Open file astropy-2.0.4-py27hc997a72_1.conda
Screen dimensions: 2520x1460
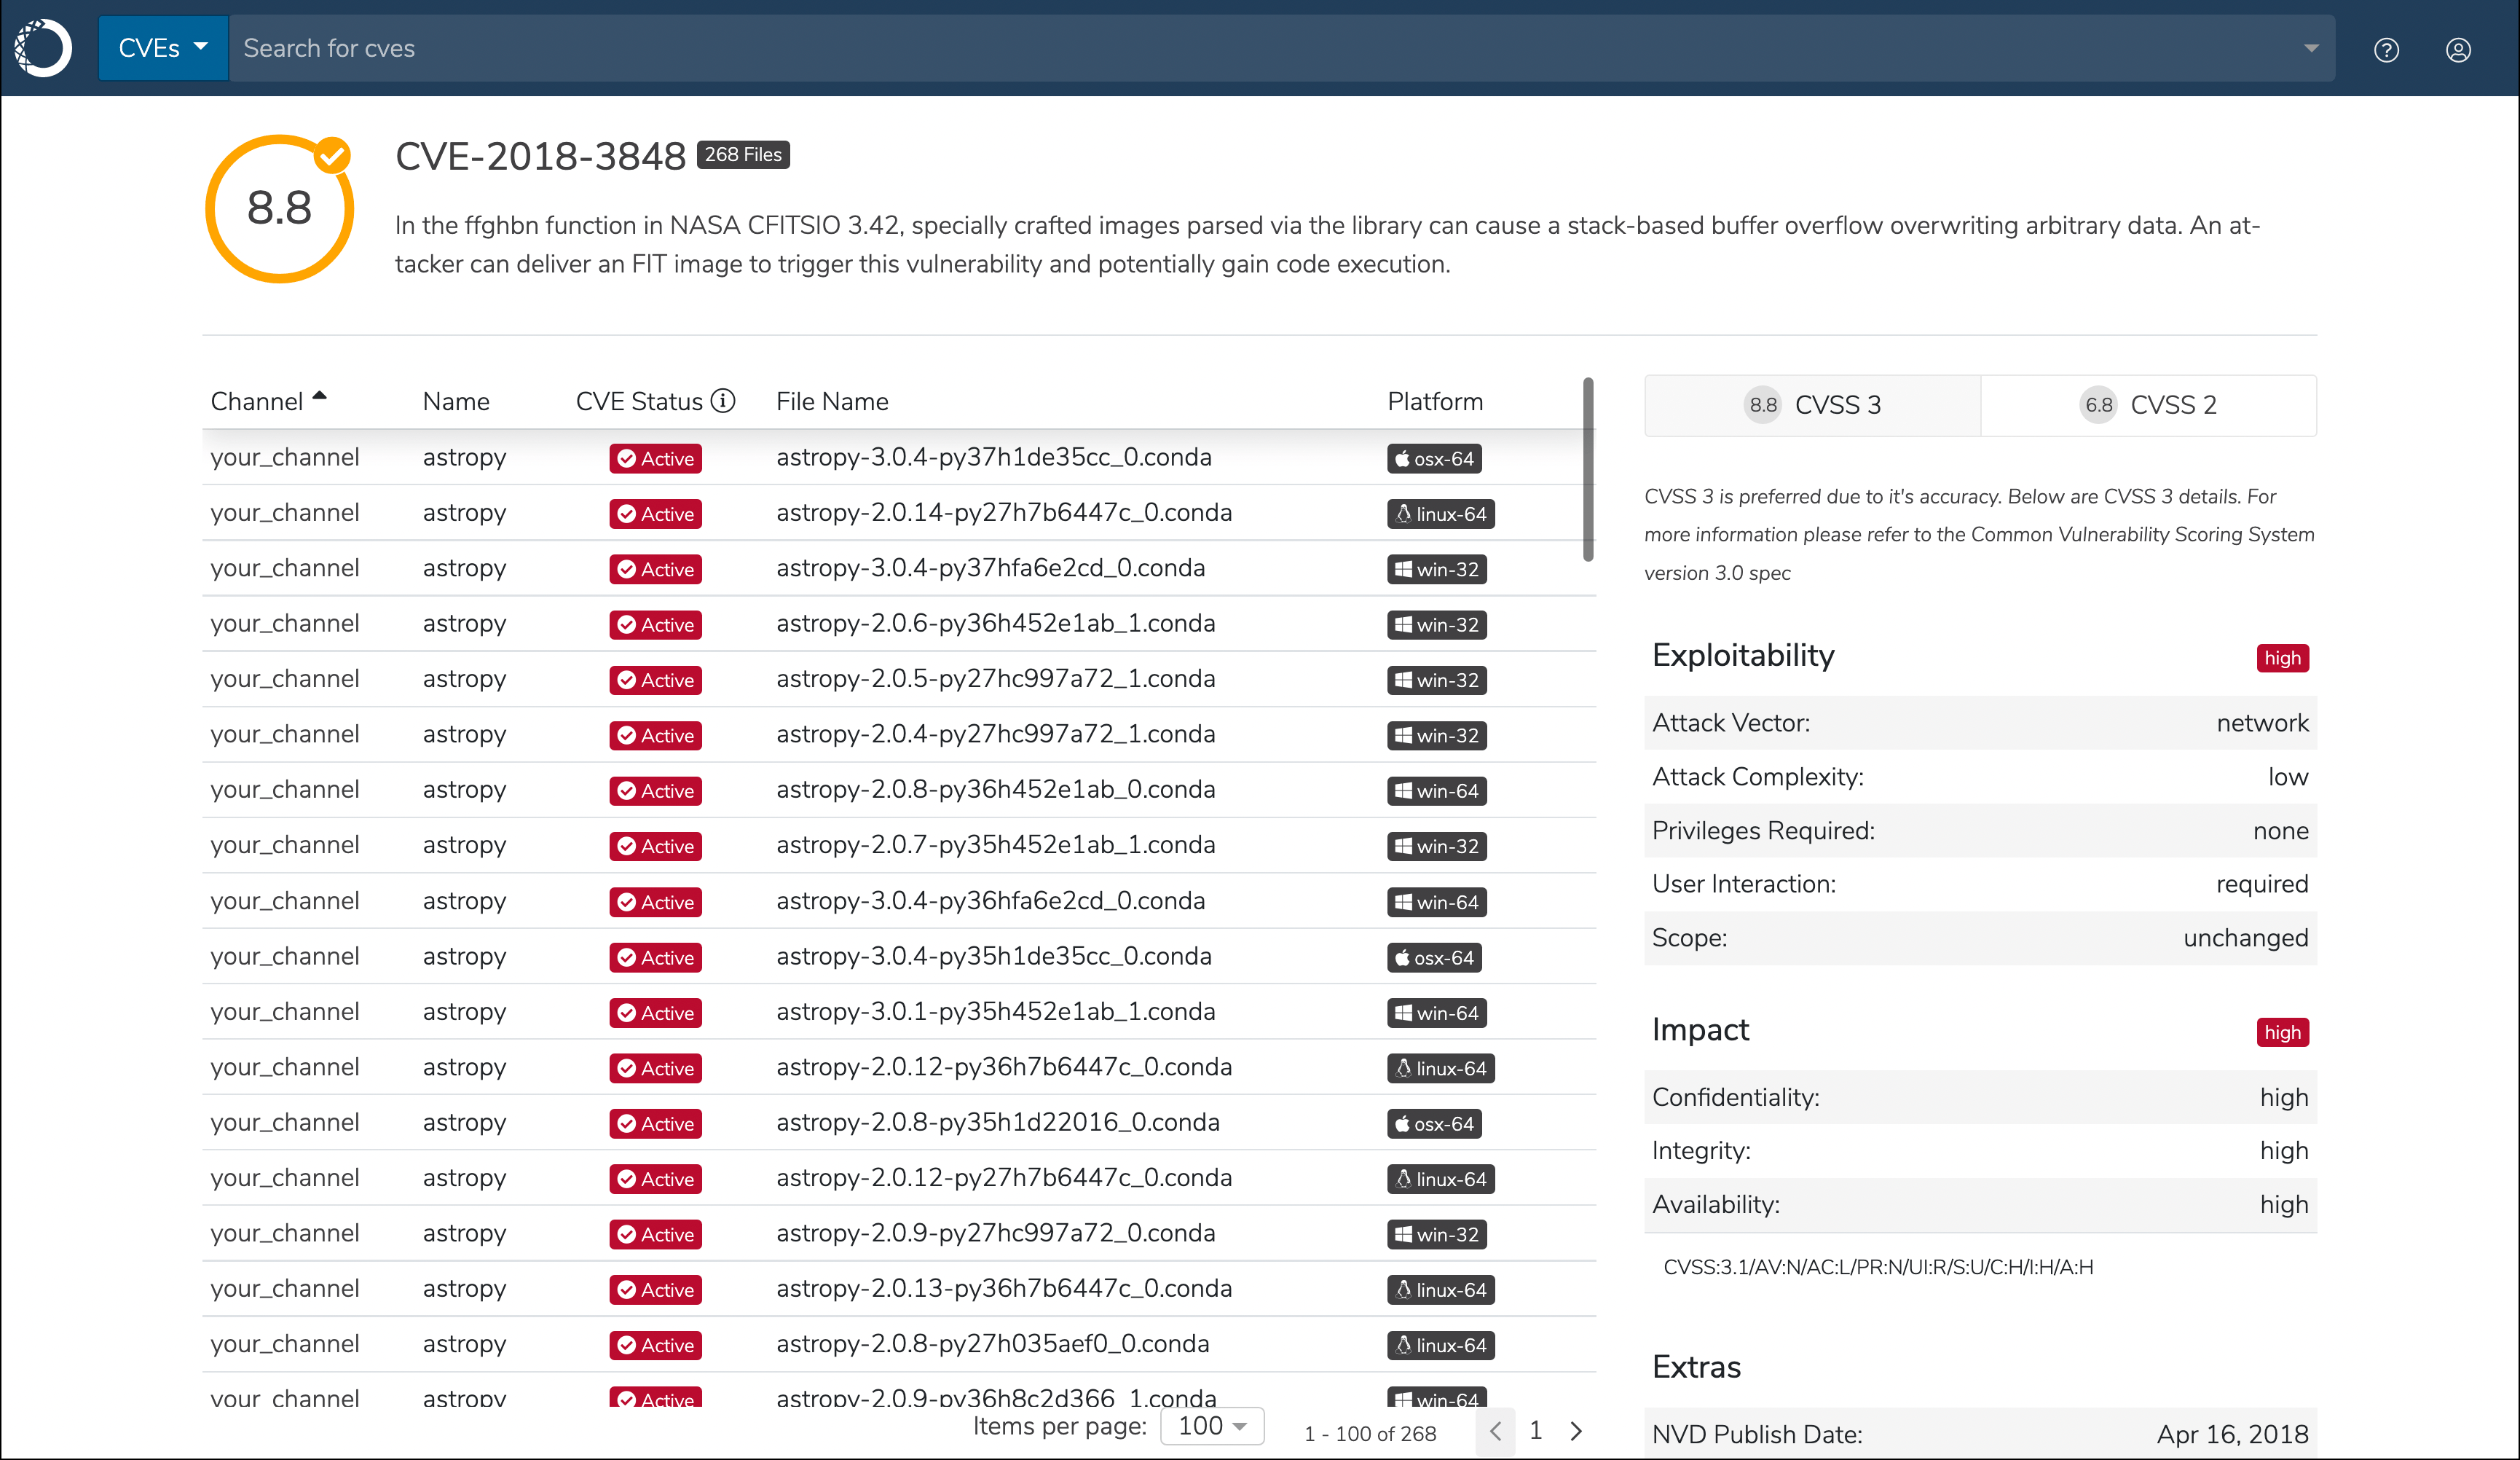[x=995, y=734]
